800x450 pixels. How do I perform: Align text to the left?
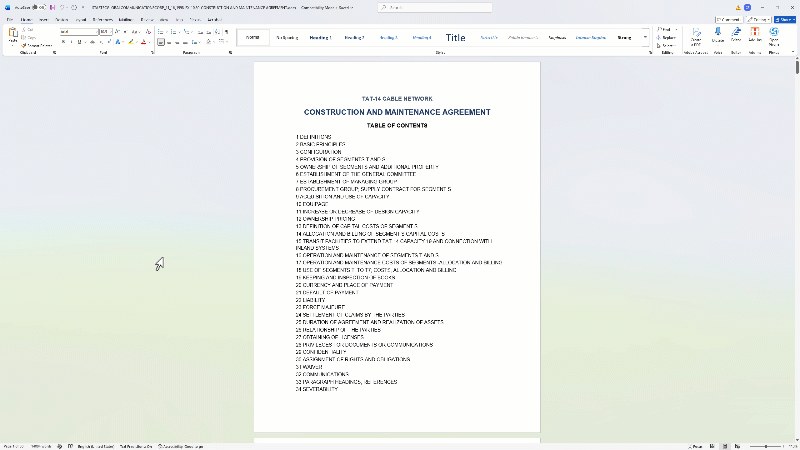click(161, 42)
